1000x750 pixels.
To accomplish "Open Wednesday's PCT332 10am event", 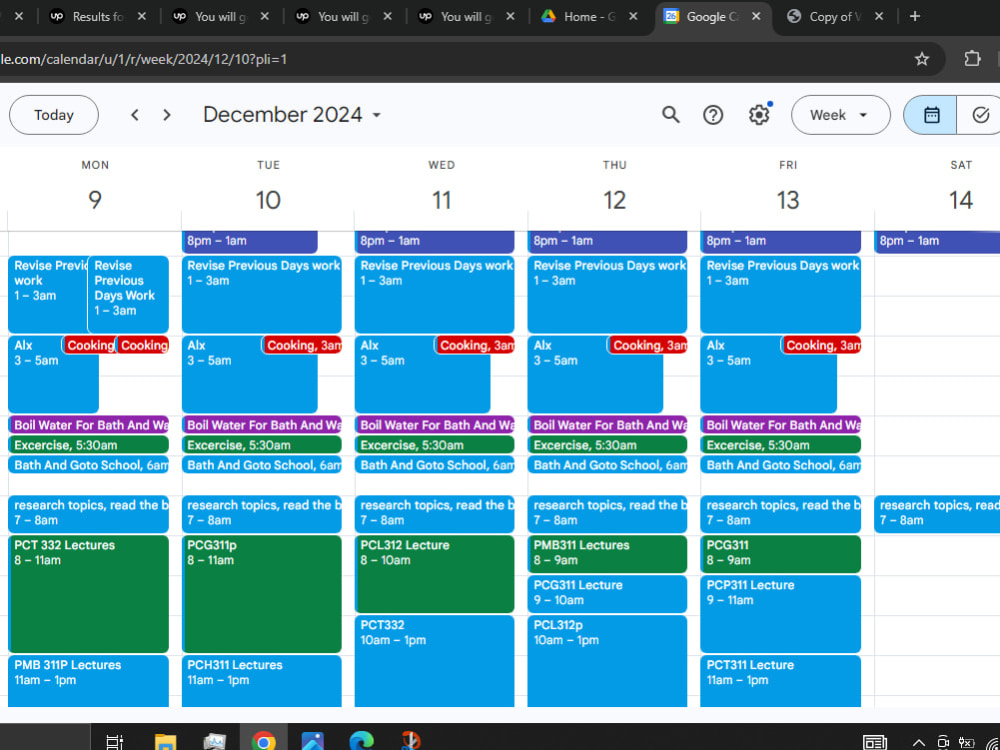I will [x=434, y=661].
